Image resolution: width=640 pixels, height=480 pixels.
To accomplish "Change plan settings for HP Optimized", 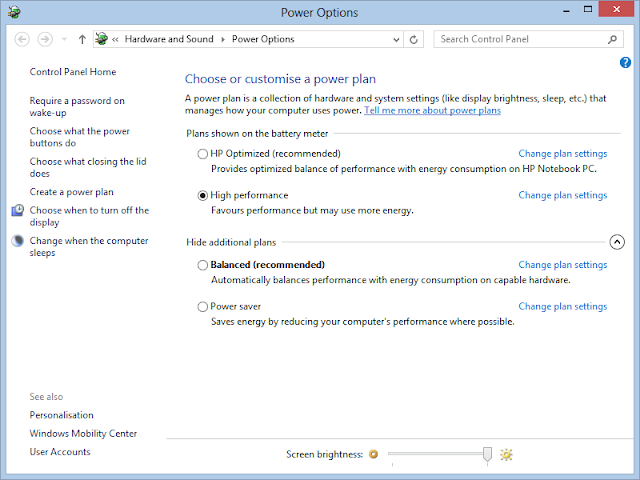I will pos(562,154).
